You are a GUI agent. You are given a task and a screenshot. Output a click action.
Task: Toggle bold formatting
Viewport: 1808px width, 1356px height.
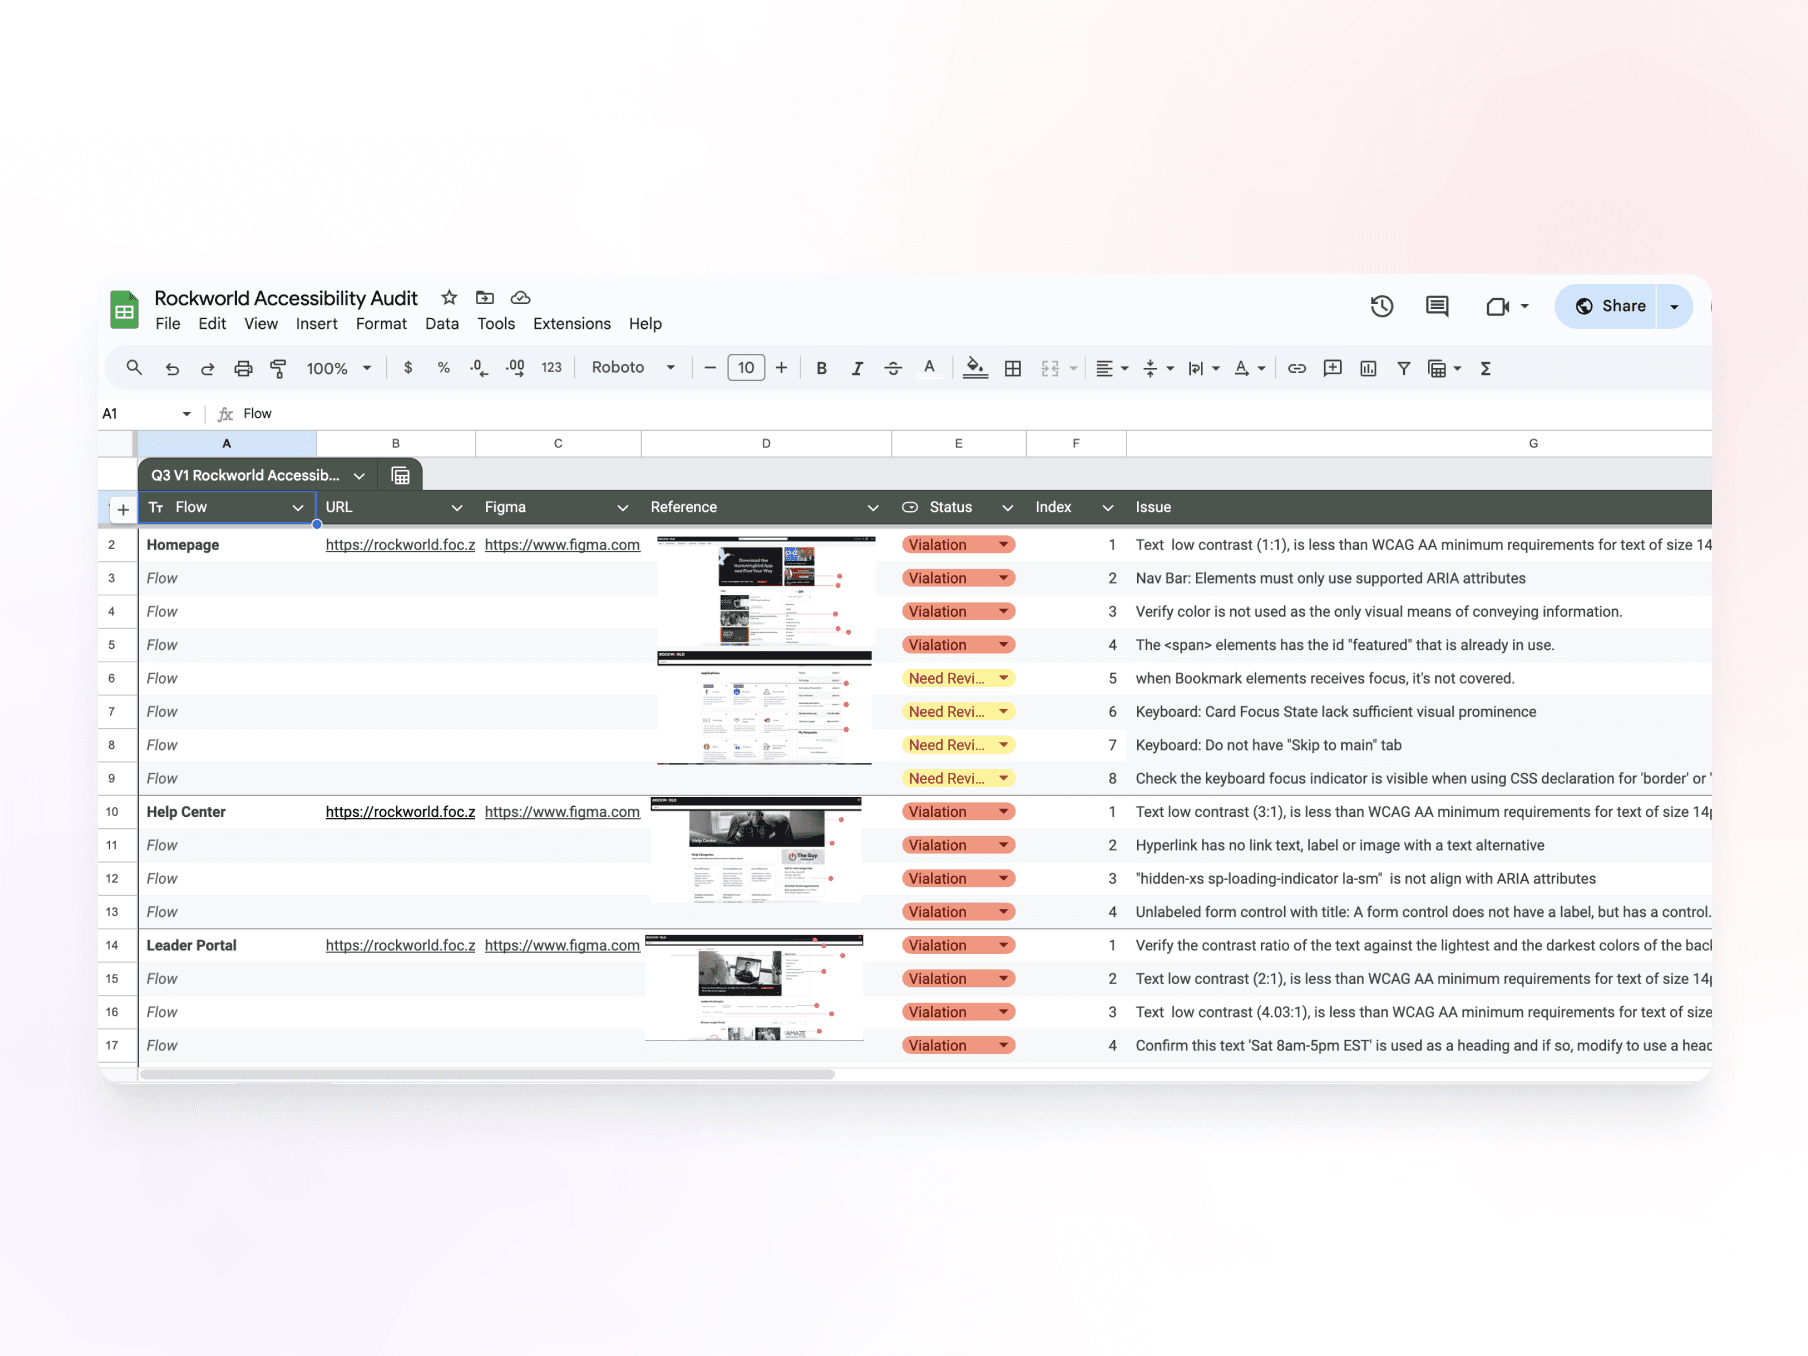coord(821,368)
